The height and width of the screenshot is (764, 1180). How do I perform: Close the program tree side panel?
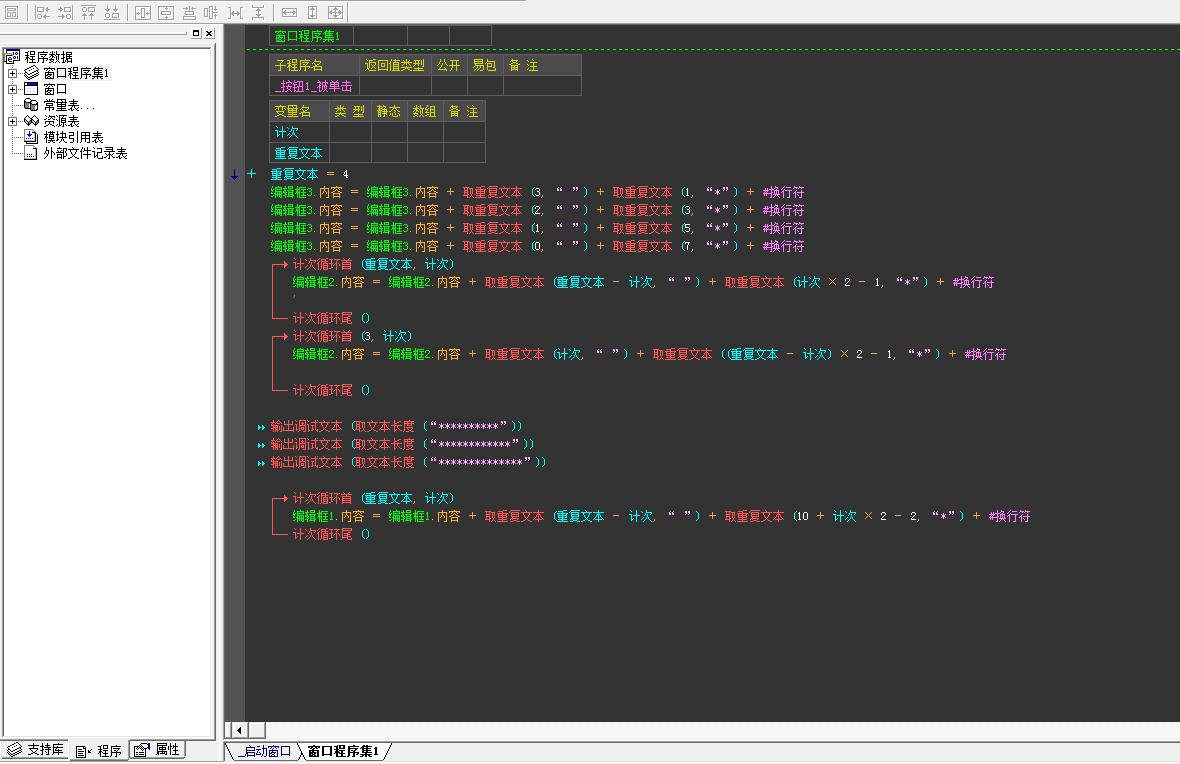[209, 33]
